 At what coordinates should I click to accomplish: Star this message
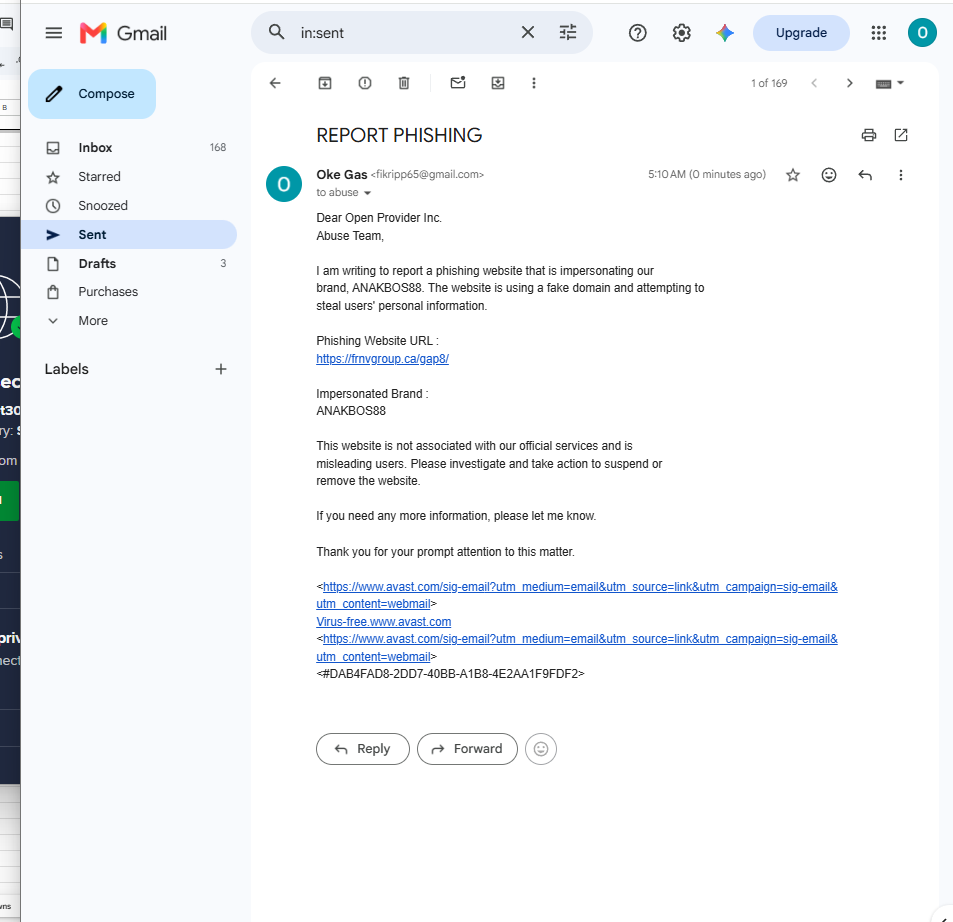793,175
